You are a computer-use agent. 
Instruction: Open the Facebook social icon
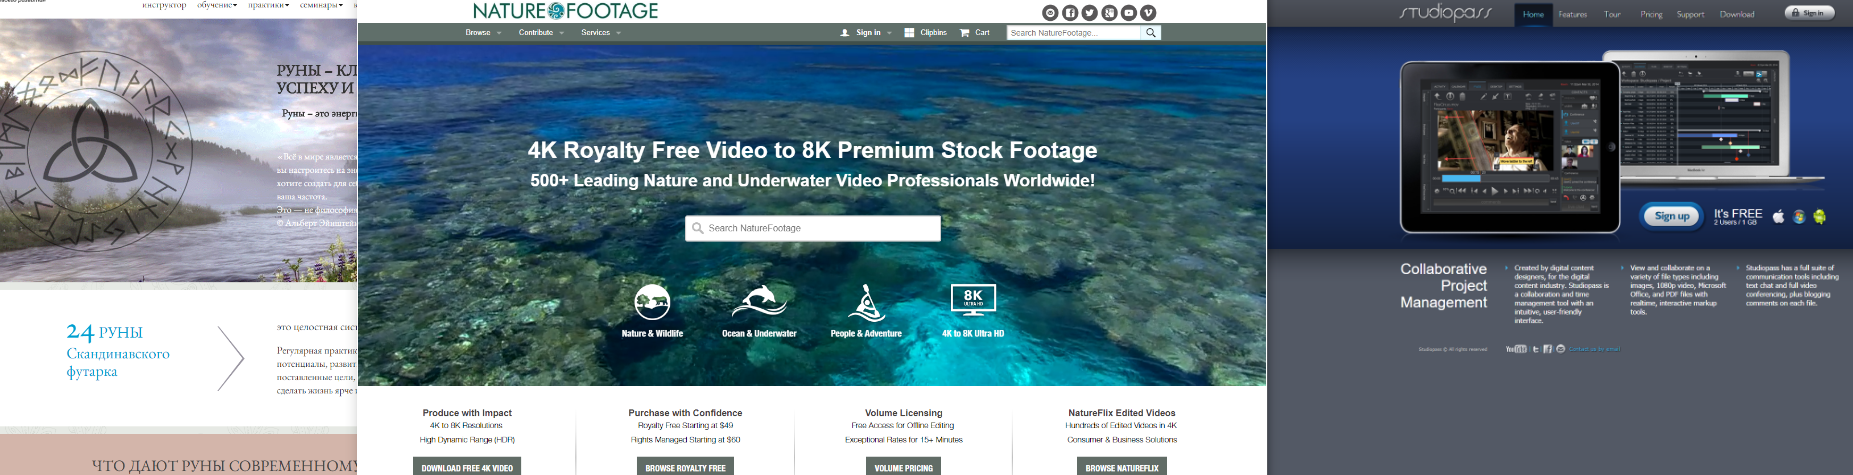[1070, 13]
